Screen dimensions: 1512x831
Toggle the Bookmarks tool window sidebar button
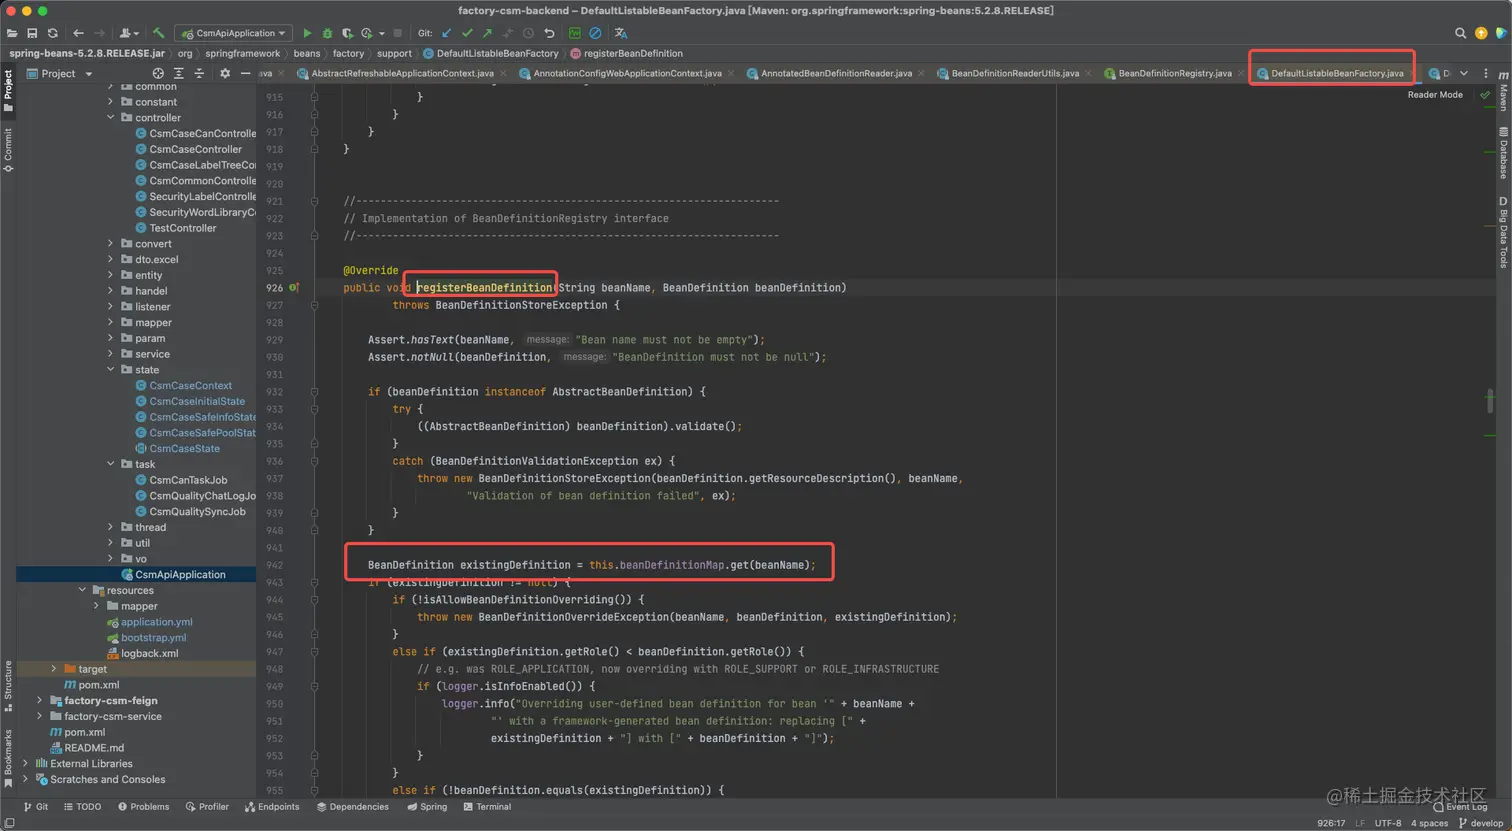[8, 758]
